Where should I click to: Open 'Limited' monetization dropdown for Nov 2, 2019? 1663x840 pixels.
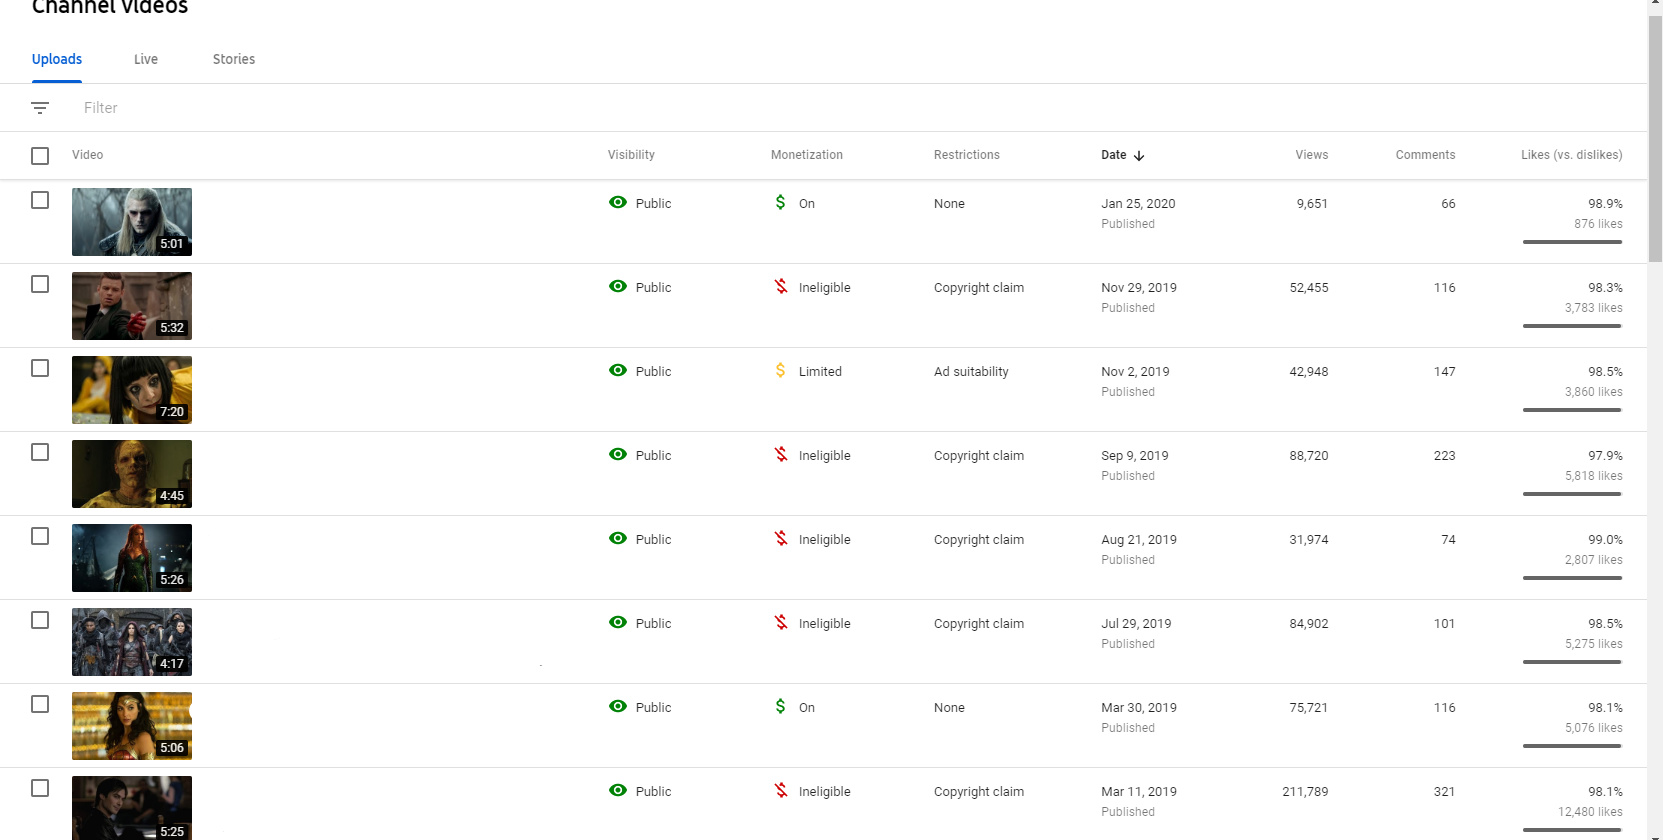tap(820, 371)
